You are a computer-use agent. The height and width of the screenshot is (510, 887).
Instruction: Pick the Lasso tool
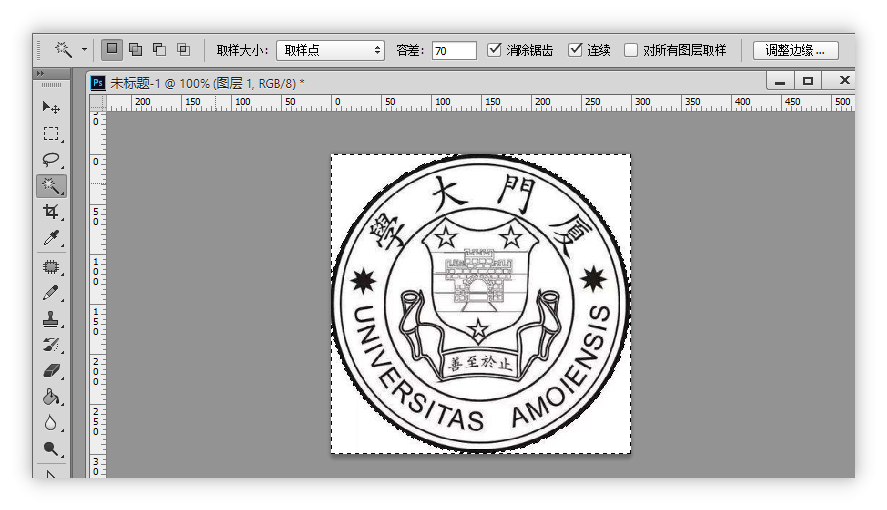pos(51,159)
